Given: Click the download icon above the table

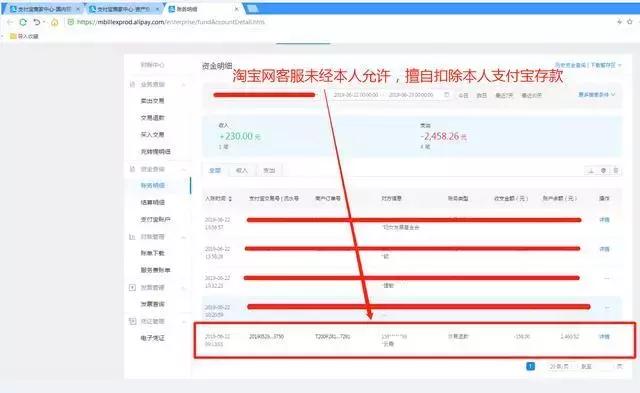Looking at the screenshot, I should coord(591,171).
